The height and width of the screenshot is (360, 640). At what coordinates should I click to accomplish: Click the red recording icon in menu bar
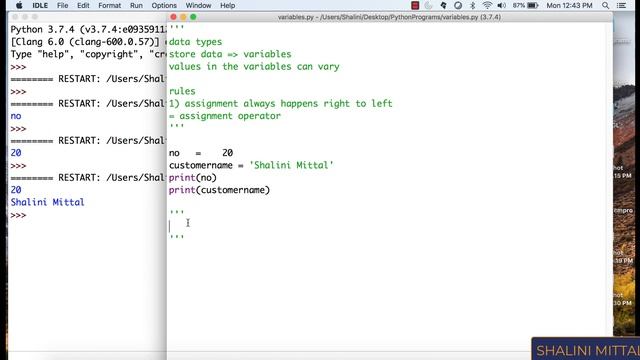click(x=415, y=5)
